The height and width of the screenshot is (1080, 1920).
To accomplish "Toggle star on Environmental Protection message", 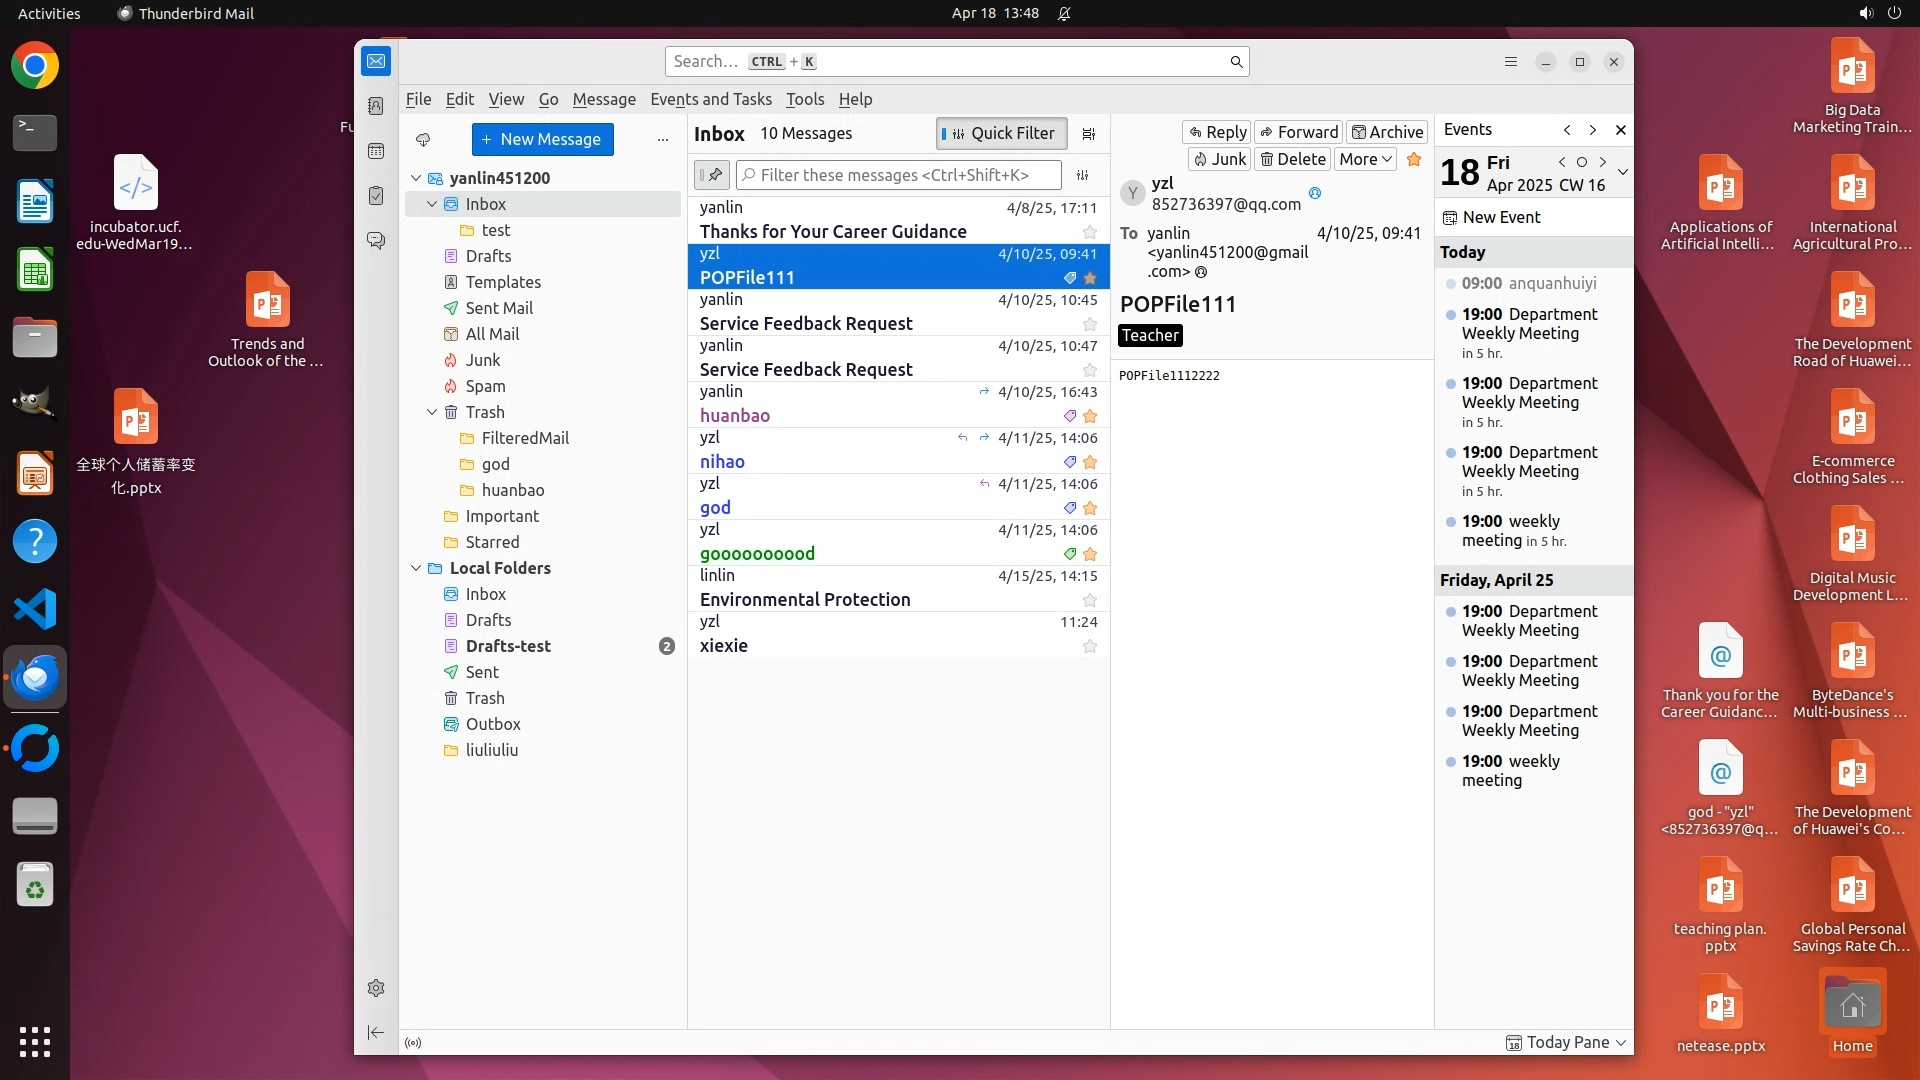I will point(1090,600).
